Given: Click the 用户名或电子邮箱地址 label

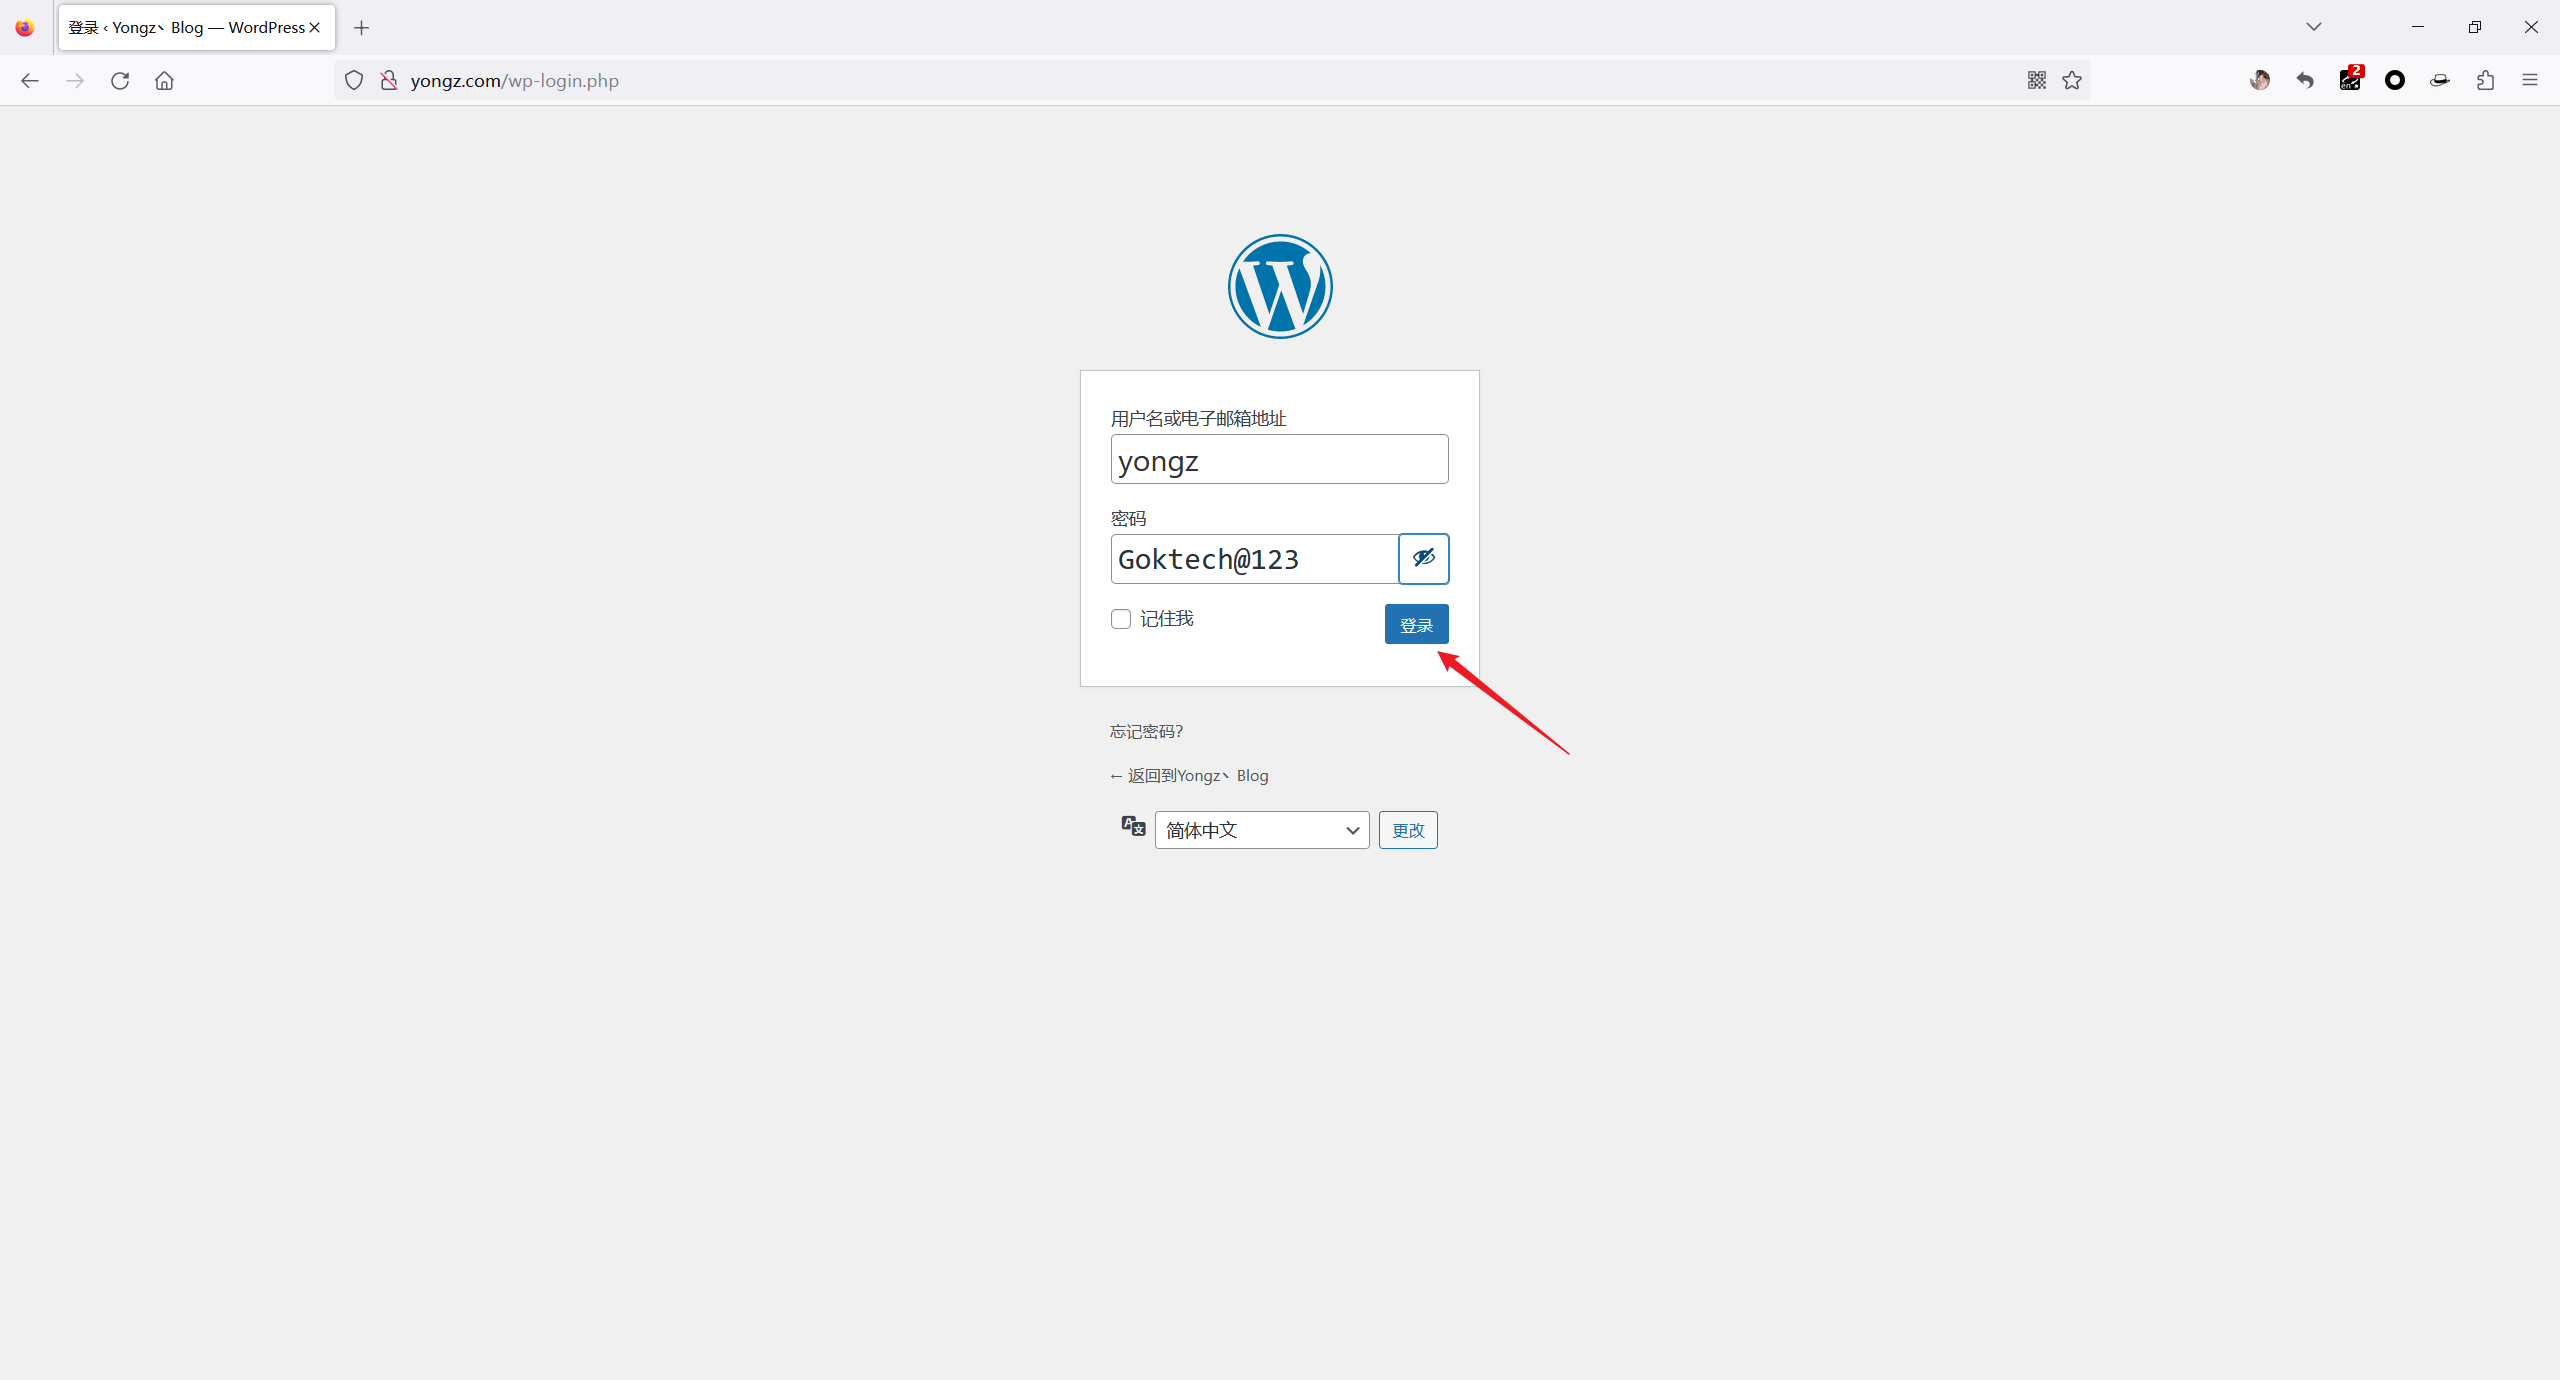Looking at the screenshot, I should (1198, 419).
